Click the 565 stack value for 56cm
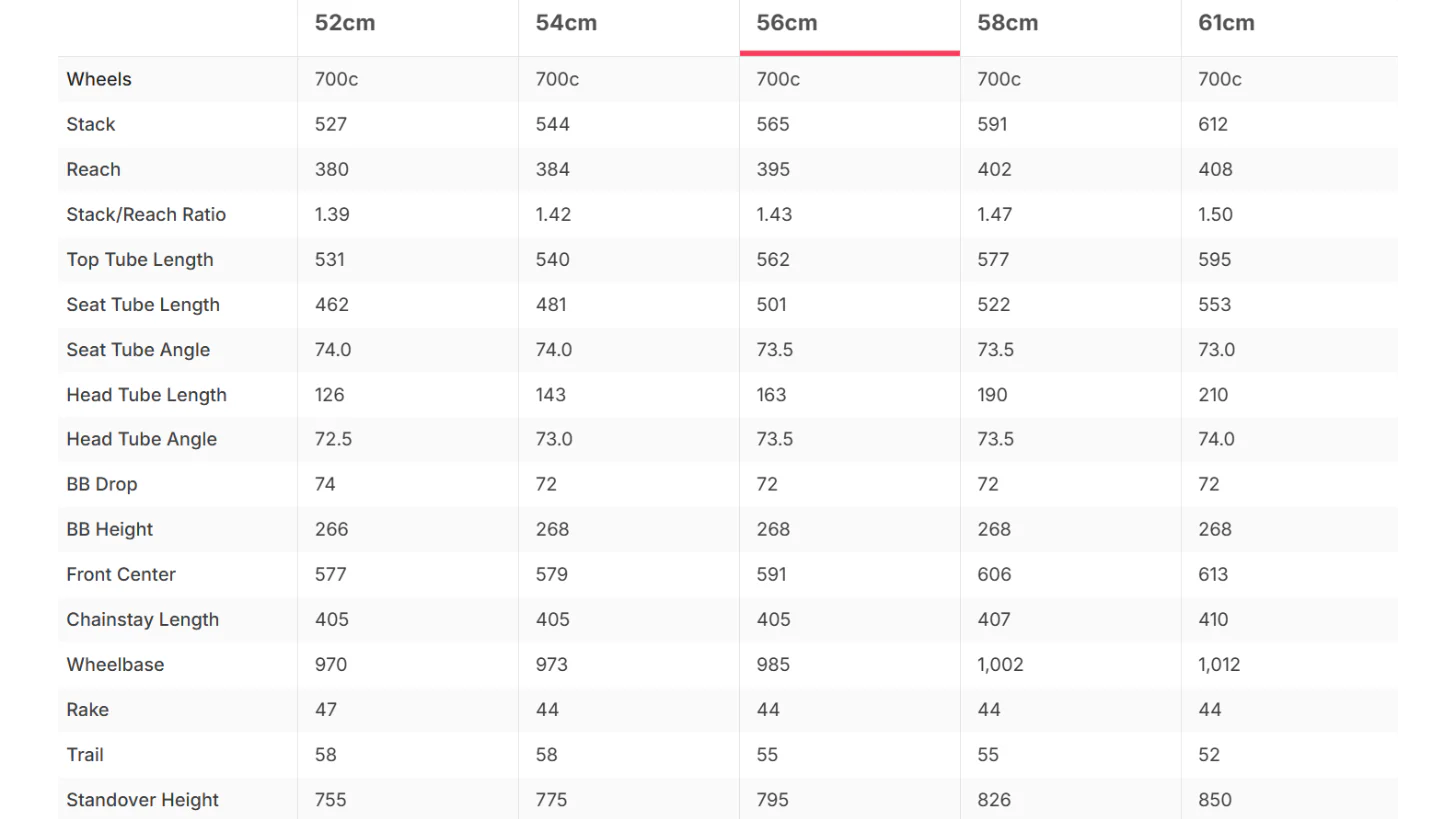The width and height of the screenshot is (1456, 819). point(773,124)
